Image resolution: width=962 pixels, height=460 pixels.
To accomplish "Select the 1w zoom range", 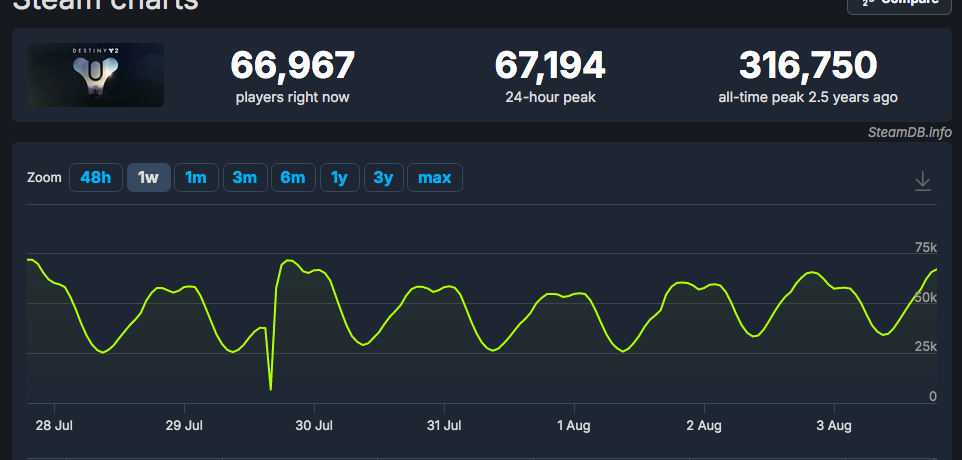I will coord(148,178).
